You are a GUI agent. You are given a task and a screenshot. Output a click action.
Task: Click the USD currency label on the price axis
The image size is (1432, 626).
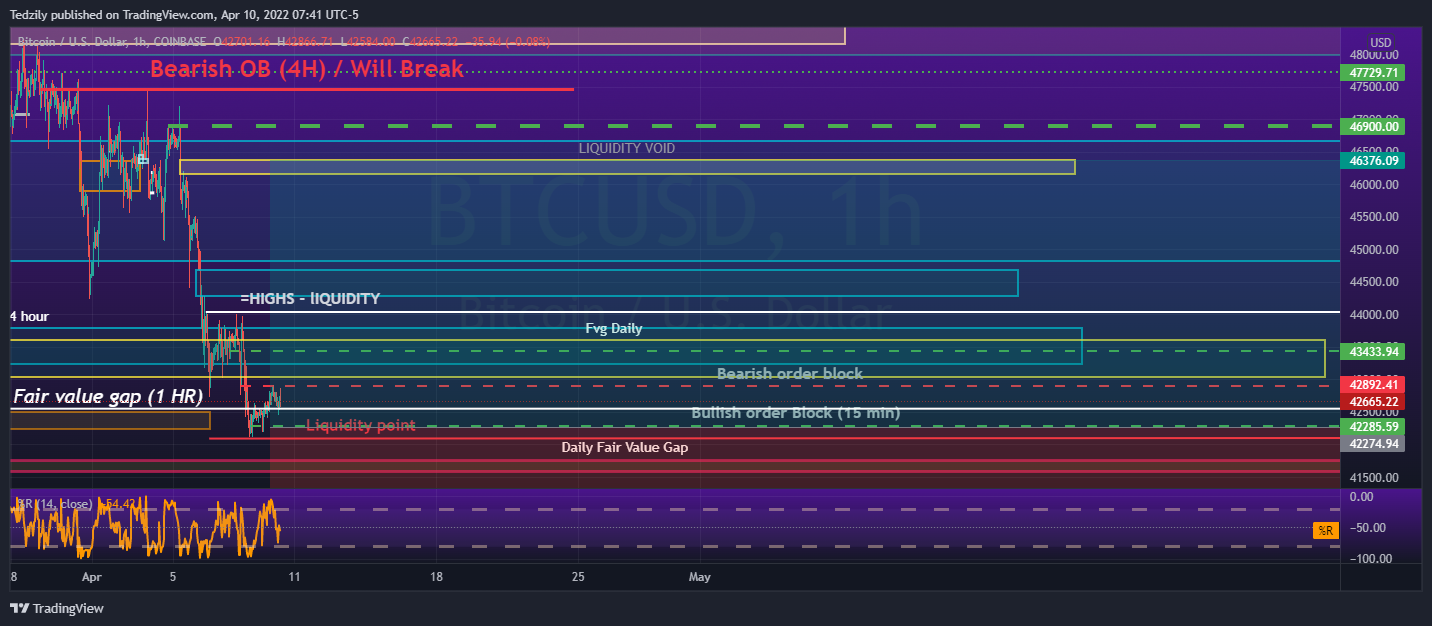click(1380, 42)
